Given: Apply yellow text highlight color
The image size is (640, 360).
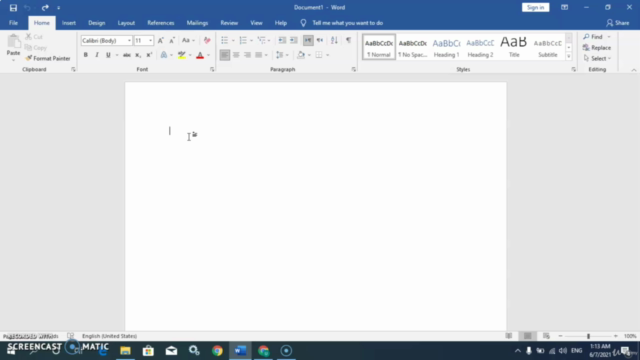Looking at the screenshot, I should pos(182,55).
